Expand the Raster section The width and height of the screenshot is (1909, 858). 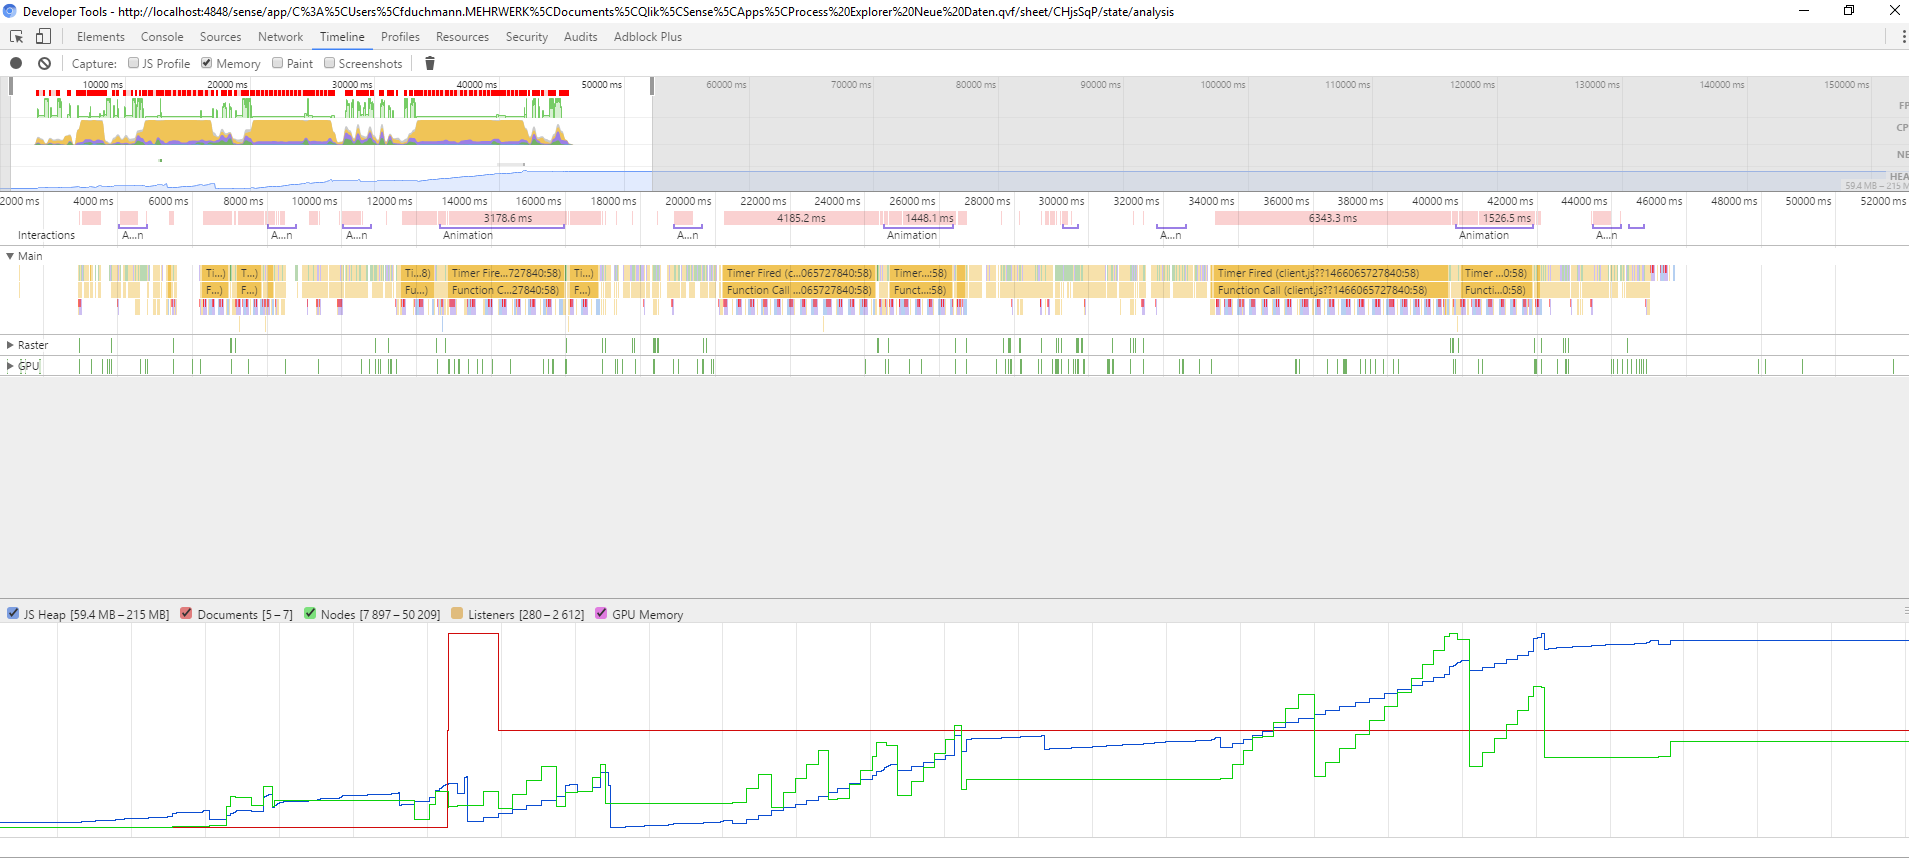[10, 345]
